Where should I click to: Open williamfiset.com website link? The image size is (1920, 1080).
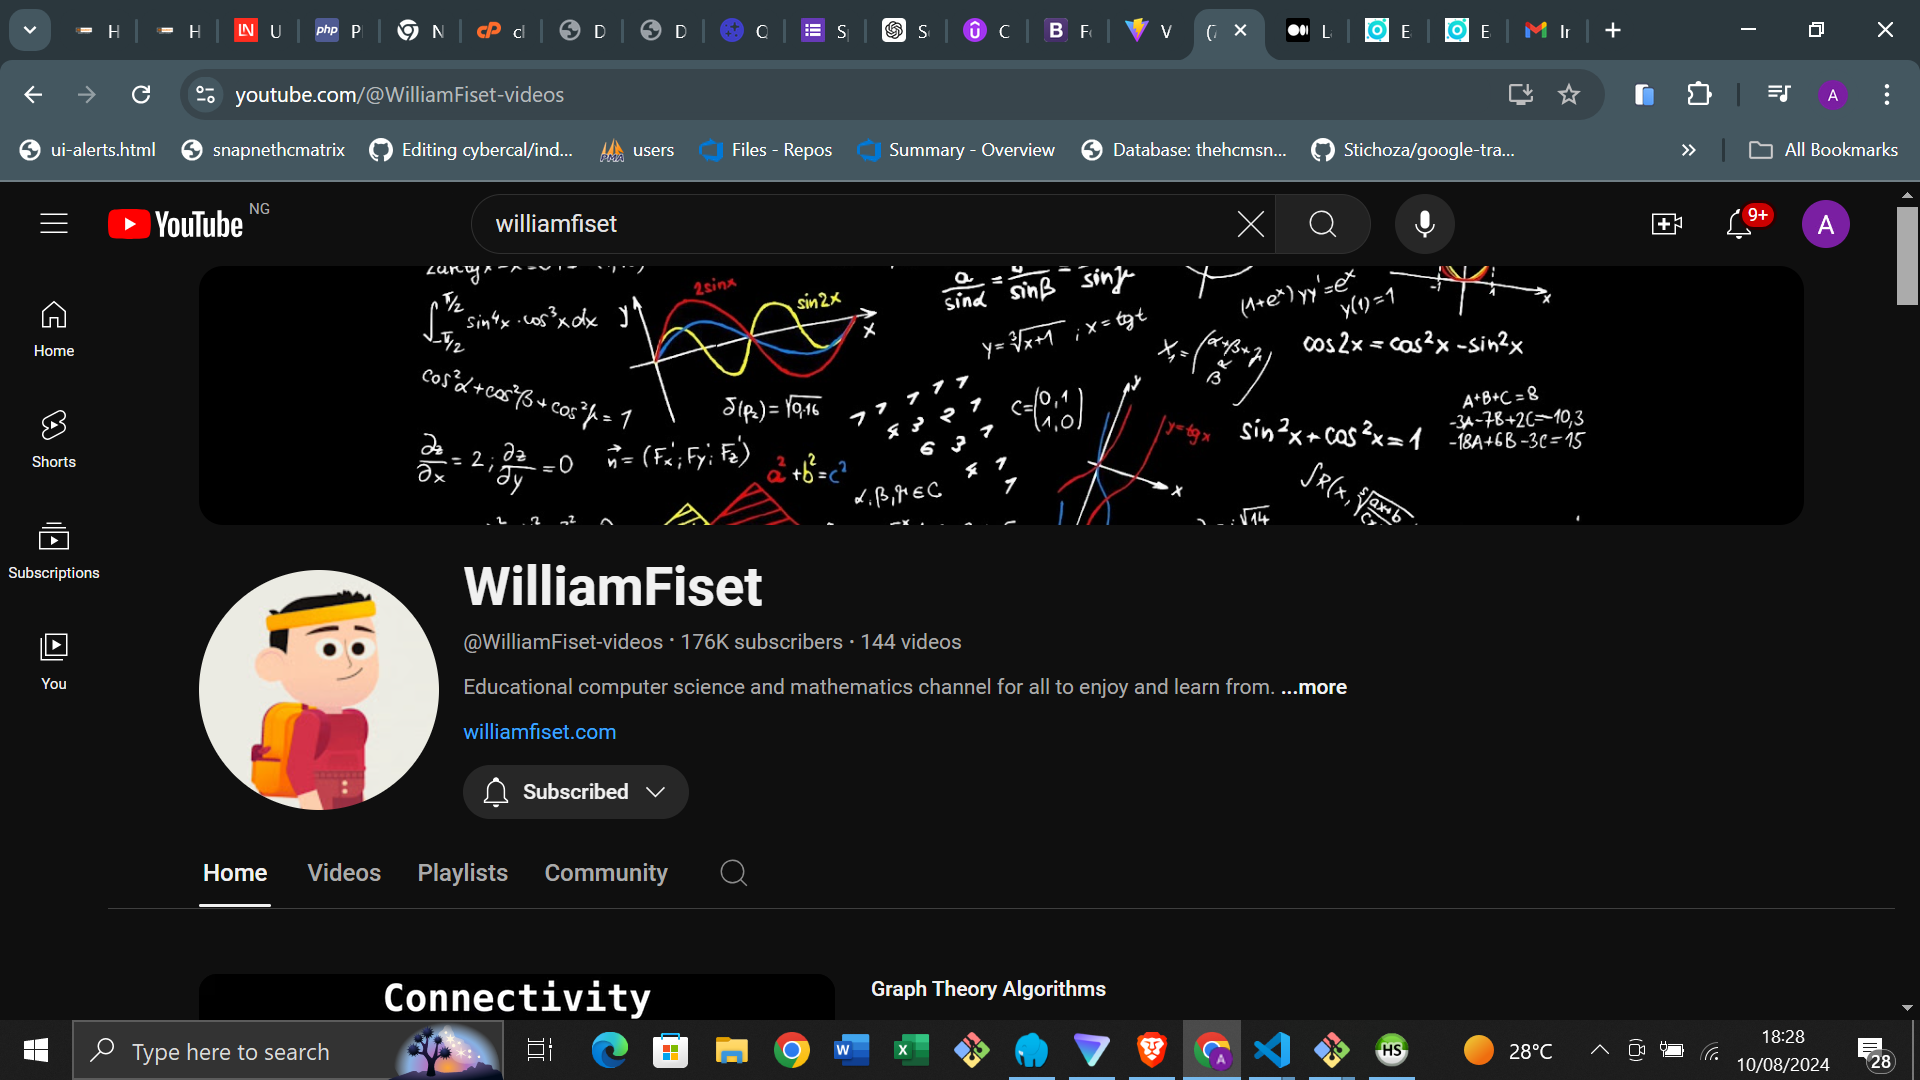click(x=539, y=731)
